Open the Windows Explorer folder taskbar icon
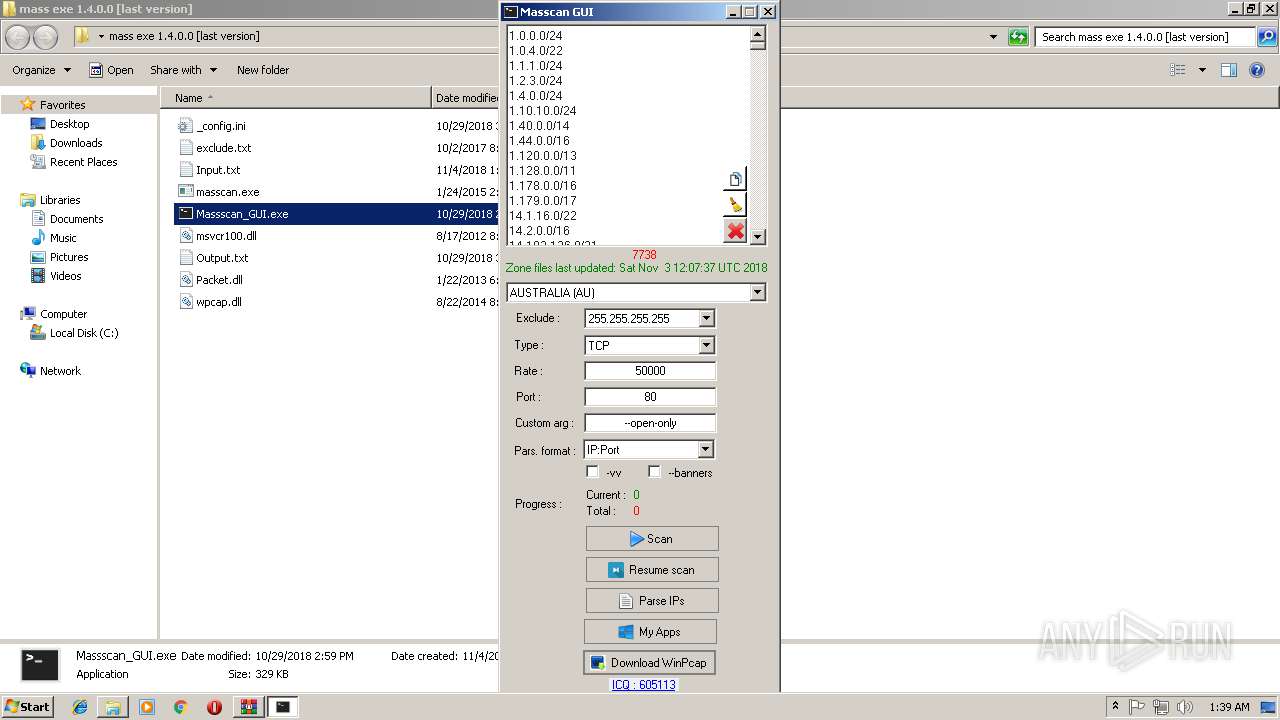The width and height of the screenshot is (1280, 720). click(x=113, y=707)
